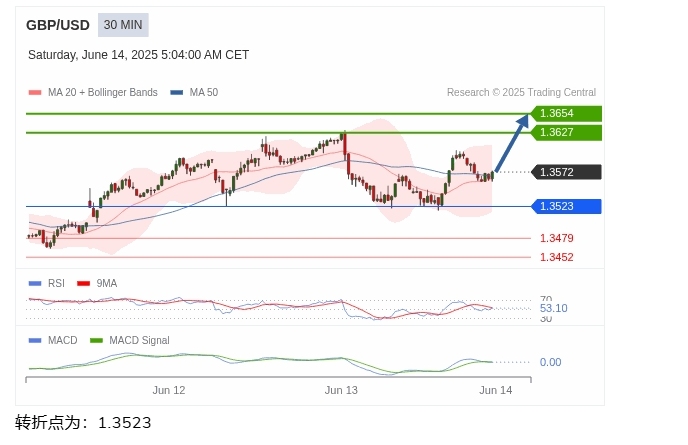This screenshot has width=688, height=445.
Task: Click the Research Trading Central credit text
Action: [x=521, y=93]
